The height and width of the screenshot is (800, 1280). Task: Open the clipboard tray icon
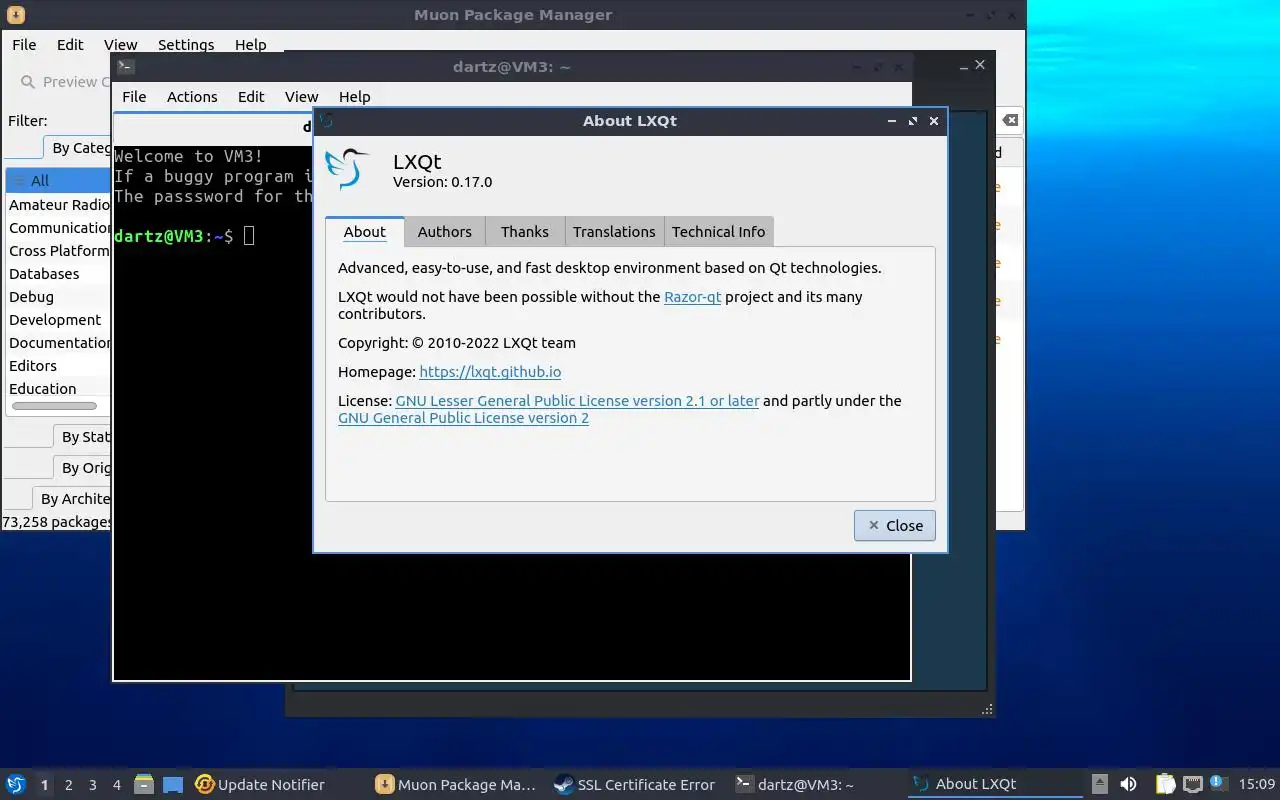click(x=1165, y=784)
